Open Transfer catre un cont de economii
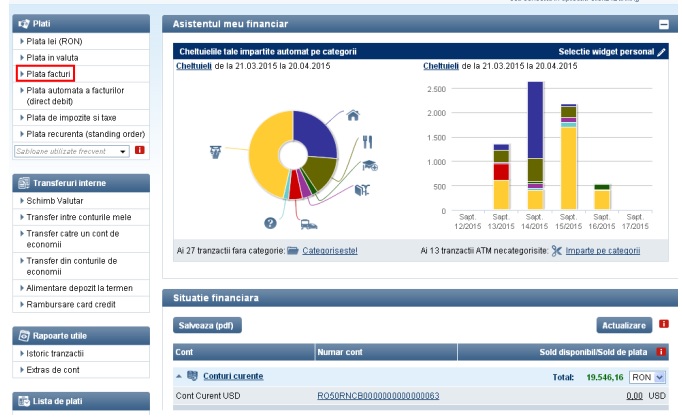 click(72, 239)
